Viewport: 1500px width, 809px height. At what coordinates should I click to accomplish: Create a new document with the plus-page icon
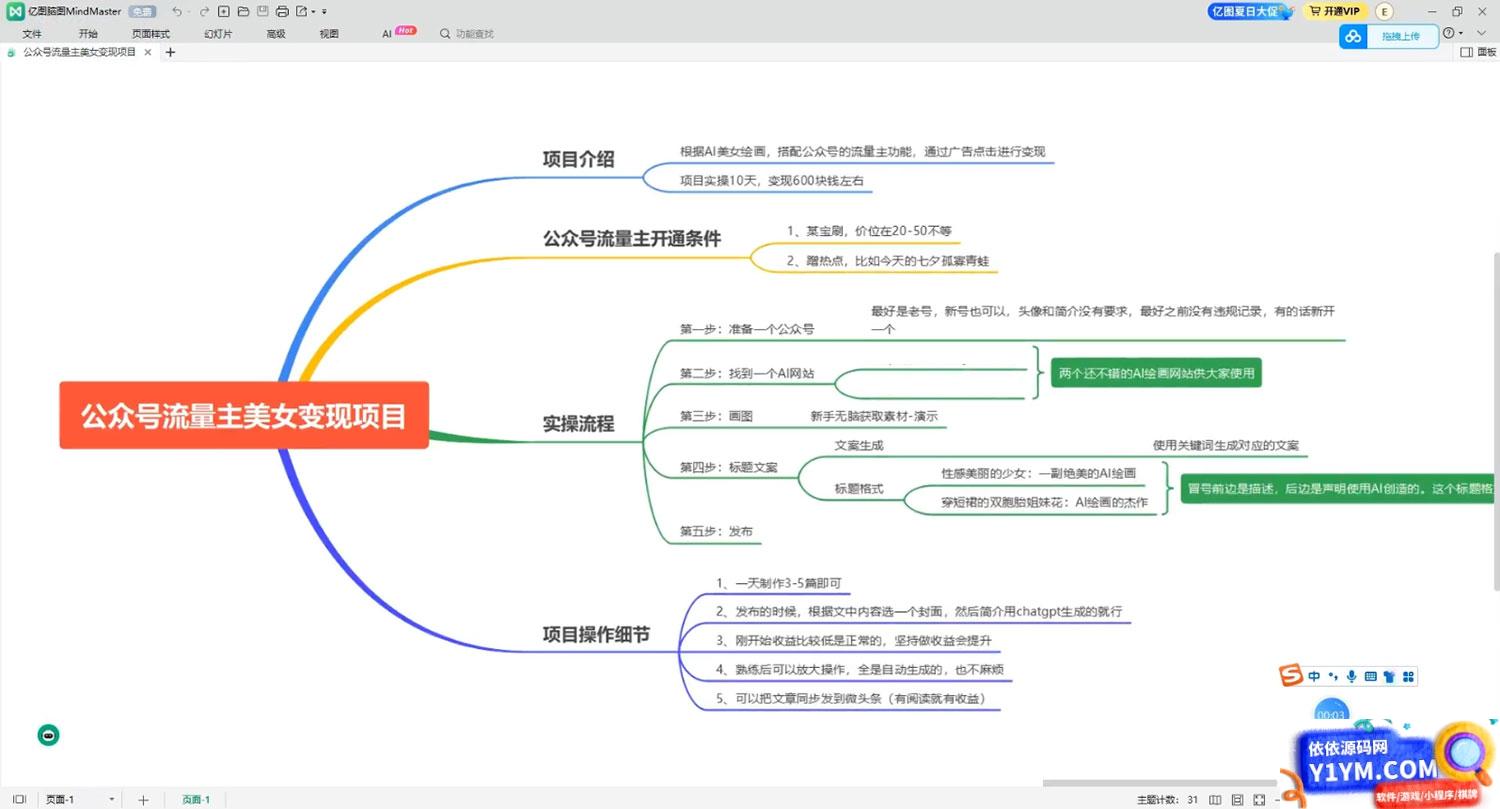click(223, 12)
